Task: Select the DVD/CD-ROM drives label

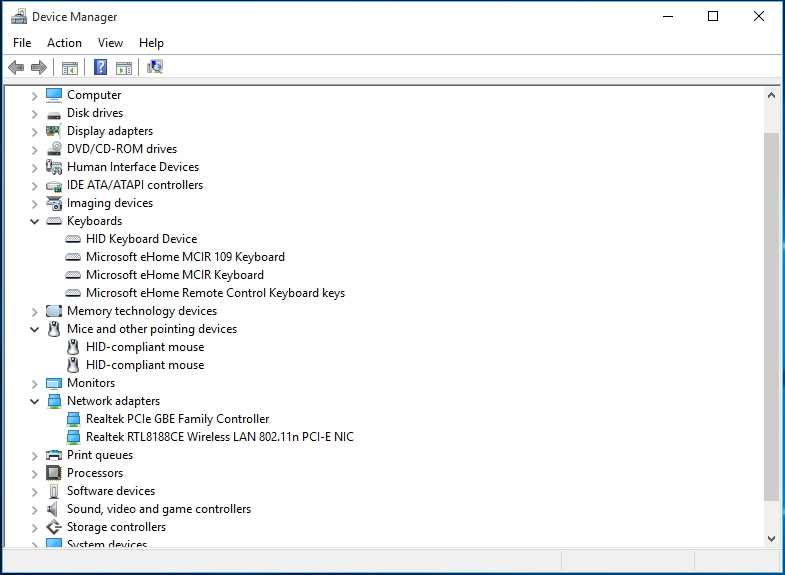Action: pos(122,149)
